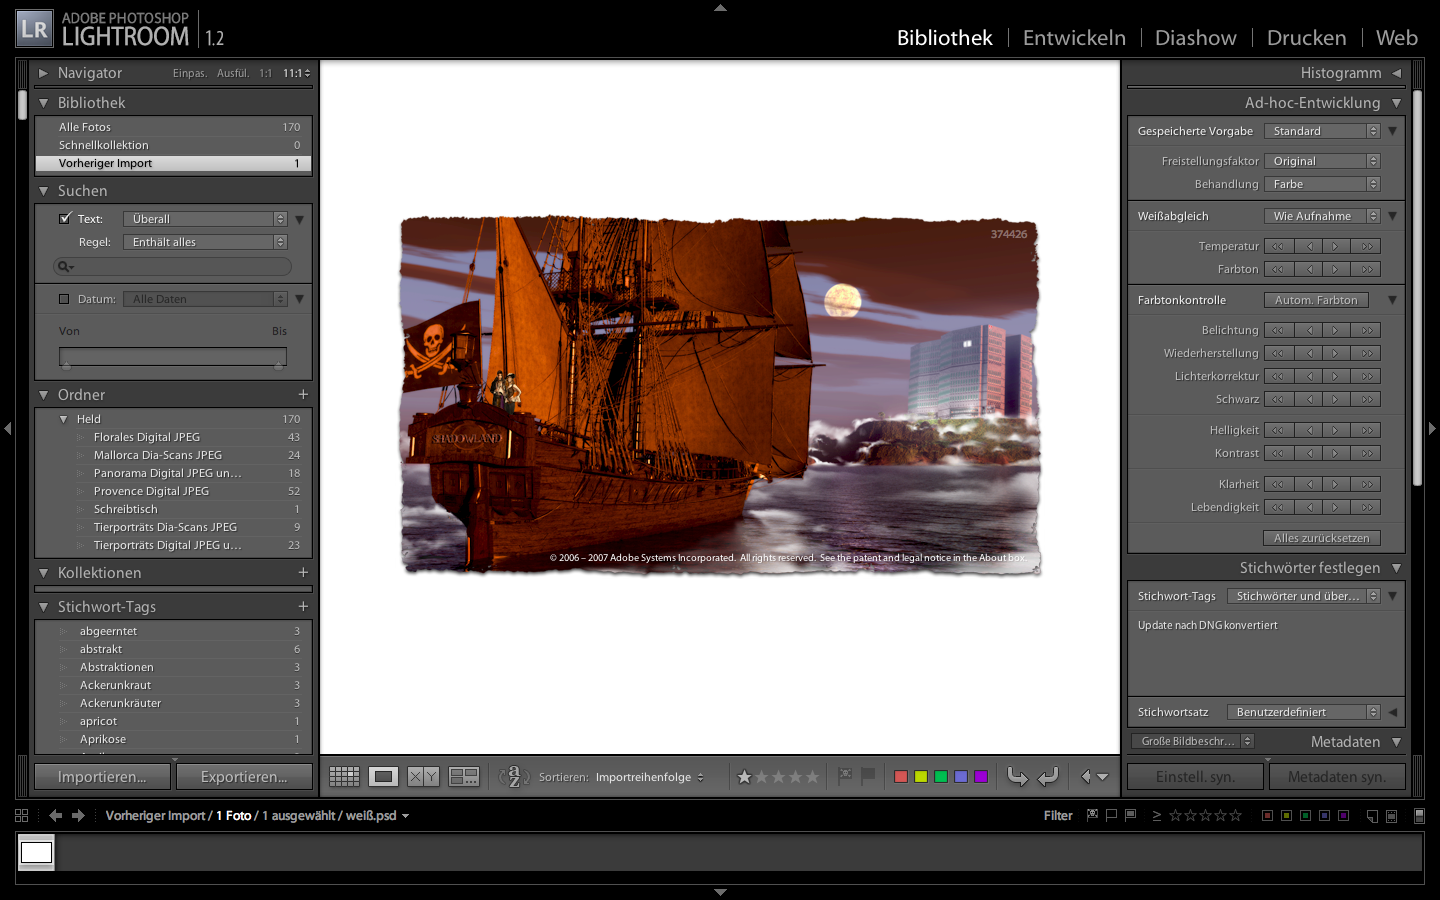Add new Stichwort-Tag with plus
Screen dimensions: 1440x900
tap(303, 607)
